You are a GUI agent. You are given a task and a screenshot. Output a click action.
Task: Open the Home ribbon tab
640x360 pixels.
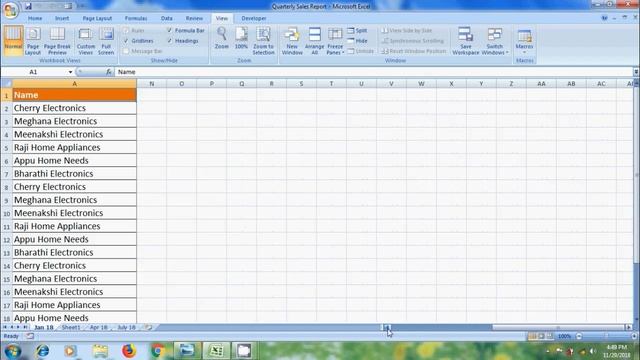pyautogui.click(x=35, y=18)
